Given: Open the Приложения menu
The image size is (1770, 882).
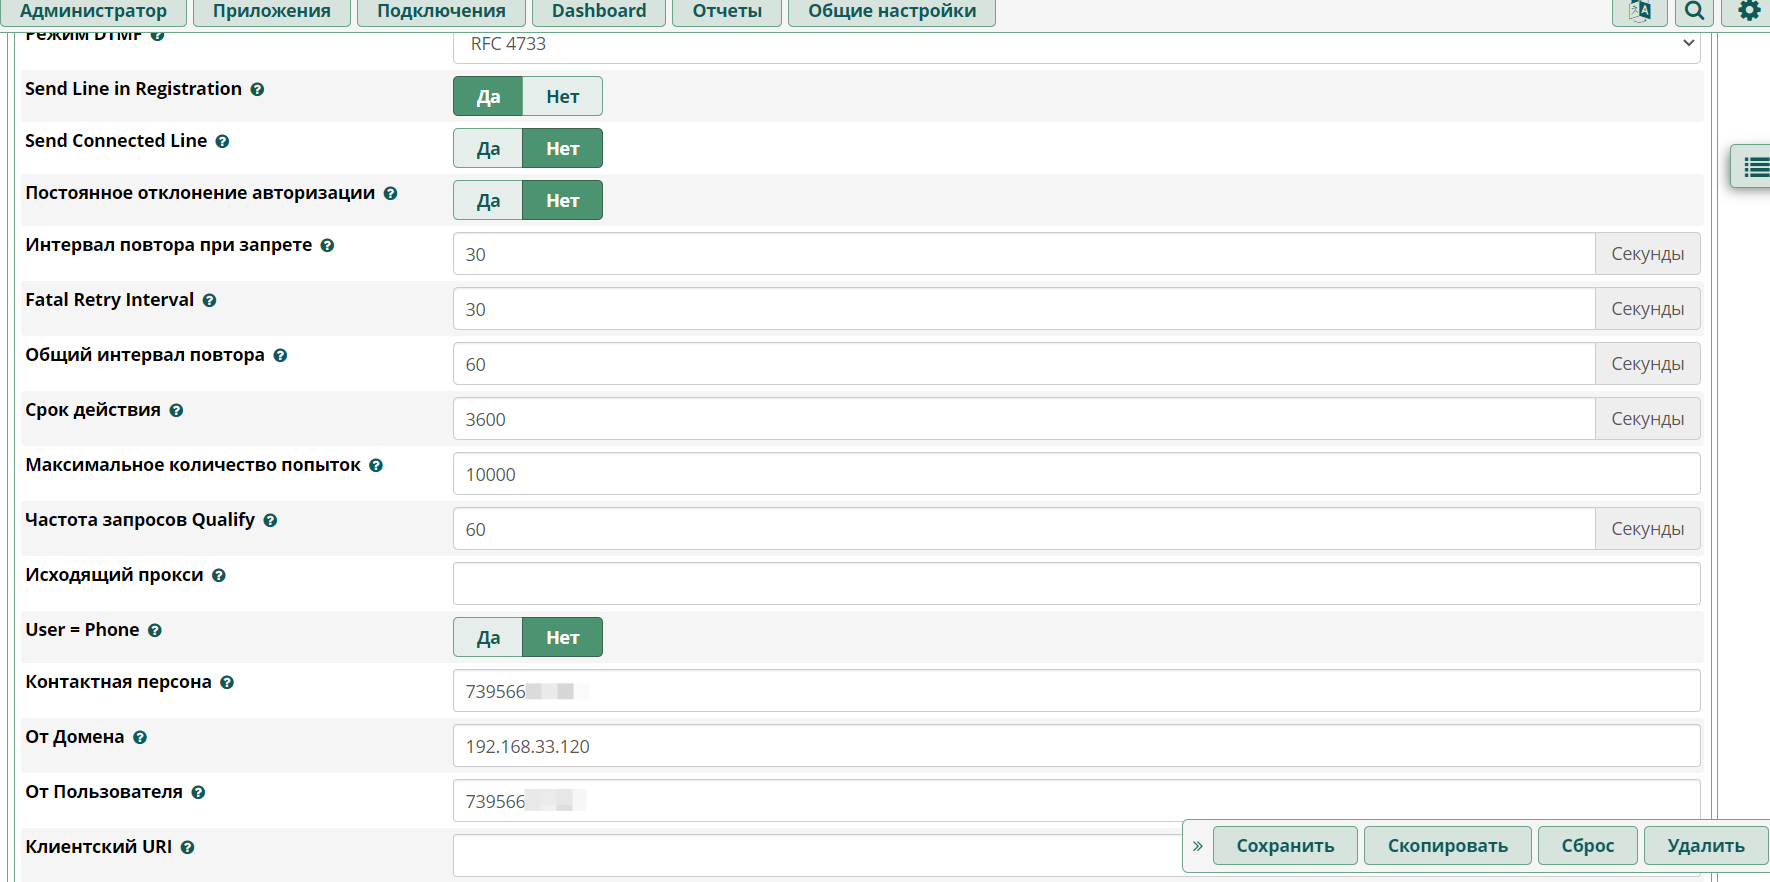Looking at the screenshot, I should click(271, 11).
